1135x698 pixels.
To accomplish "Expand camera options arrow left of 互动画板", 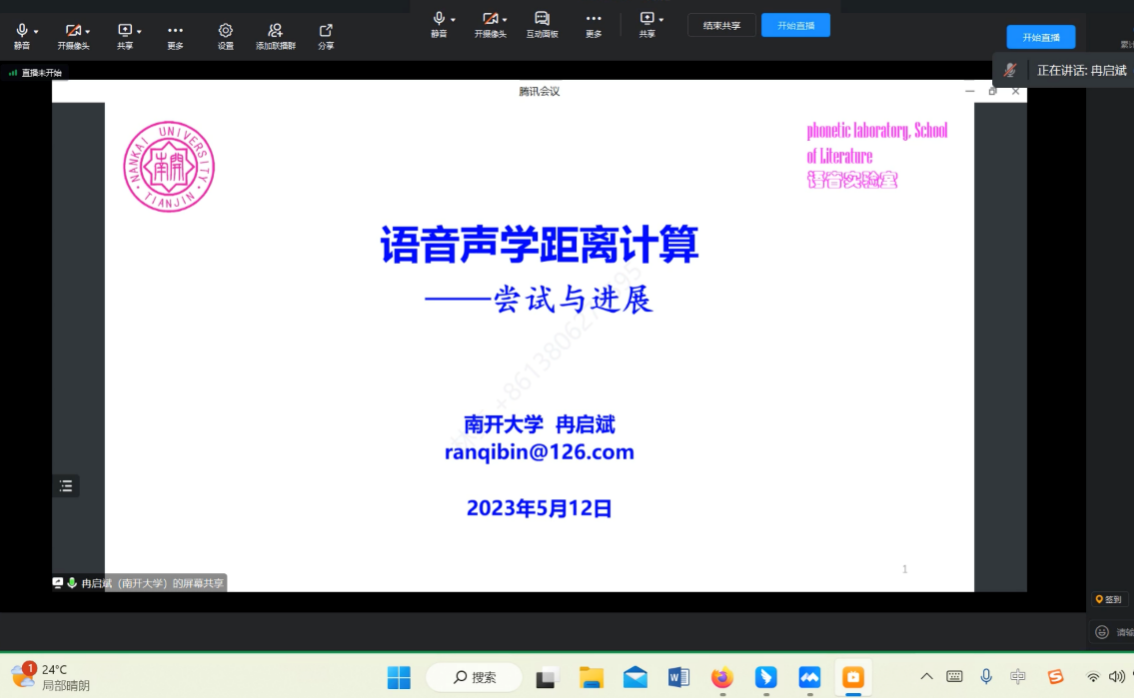I will (506, 19).
